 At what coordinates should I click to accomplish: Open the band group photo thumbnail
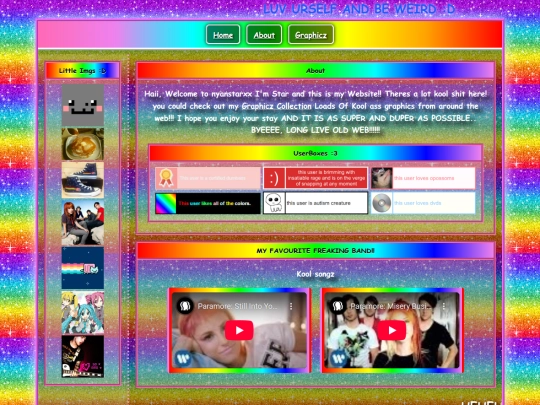83,223
